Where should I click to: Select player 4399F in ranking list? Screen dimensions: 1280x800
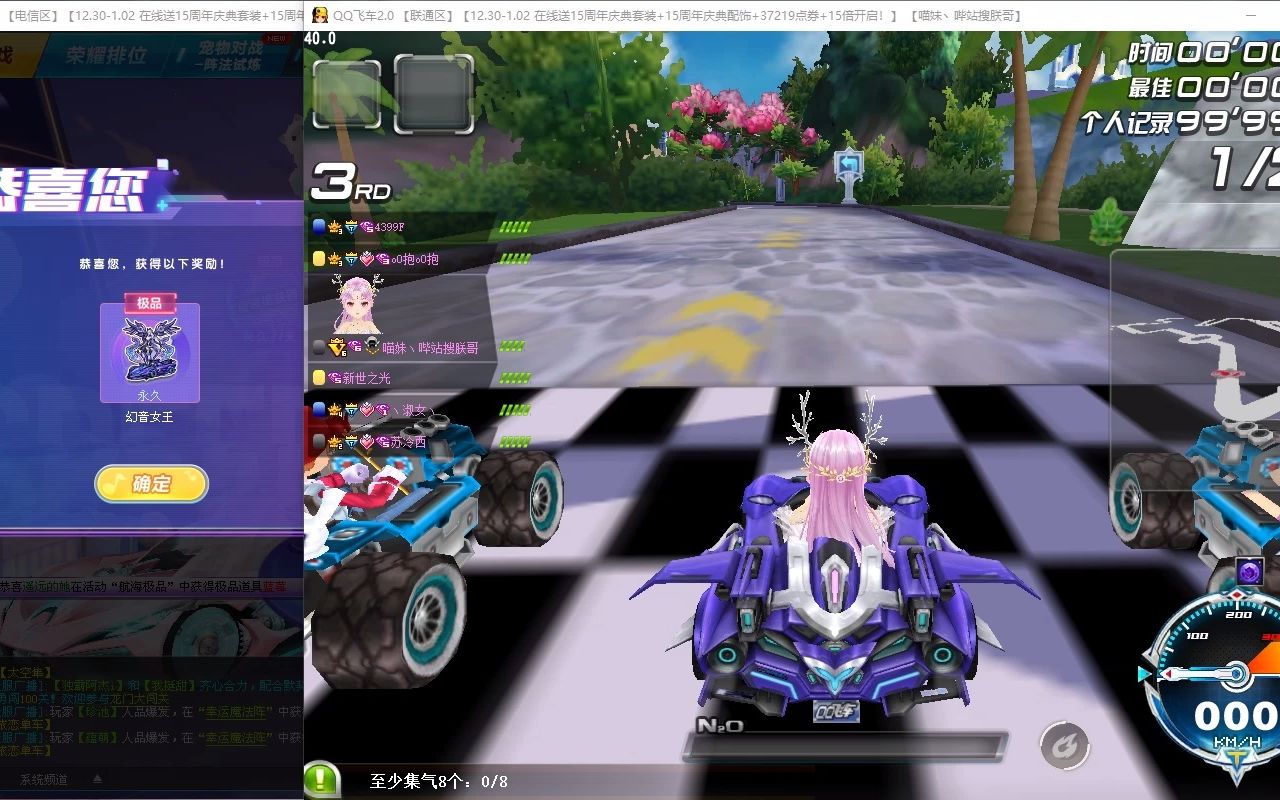pyautogui.click(x=389, y=227)
